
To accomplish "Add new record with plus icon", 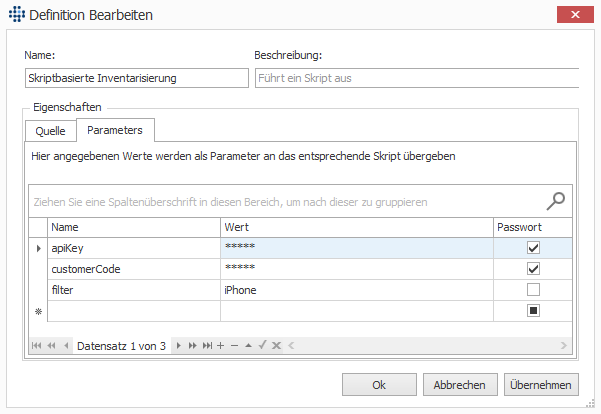I will coord(220,346).
